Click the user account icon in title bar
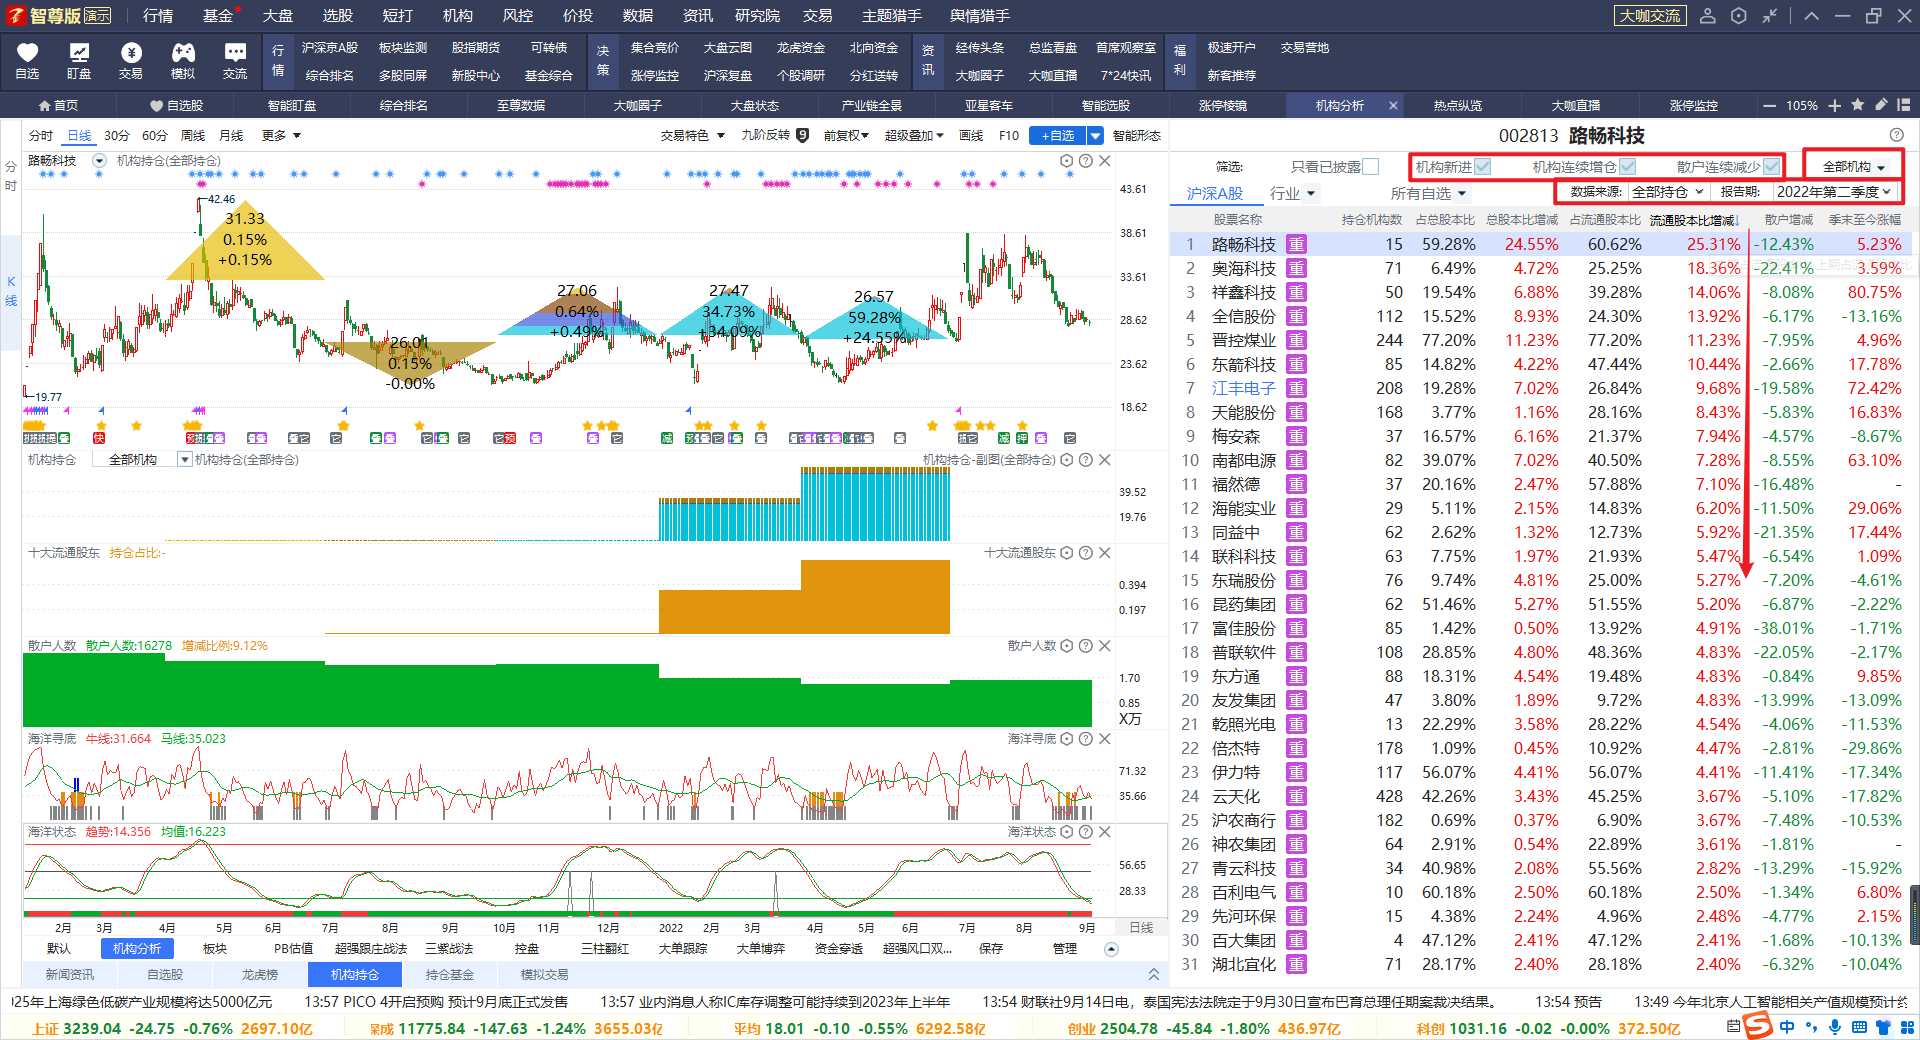This screenshot has width=1920, height=1040. [x=1708, y=16]
